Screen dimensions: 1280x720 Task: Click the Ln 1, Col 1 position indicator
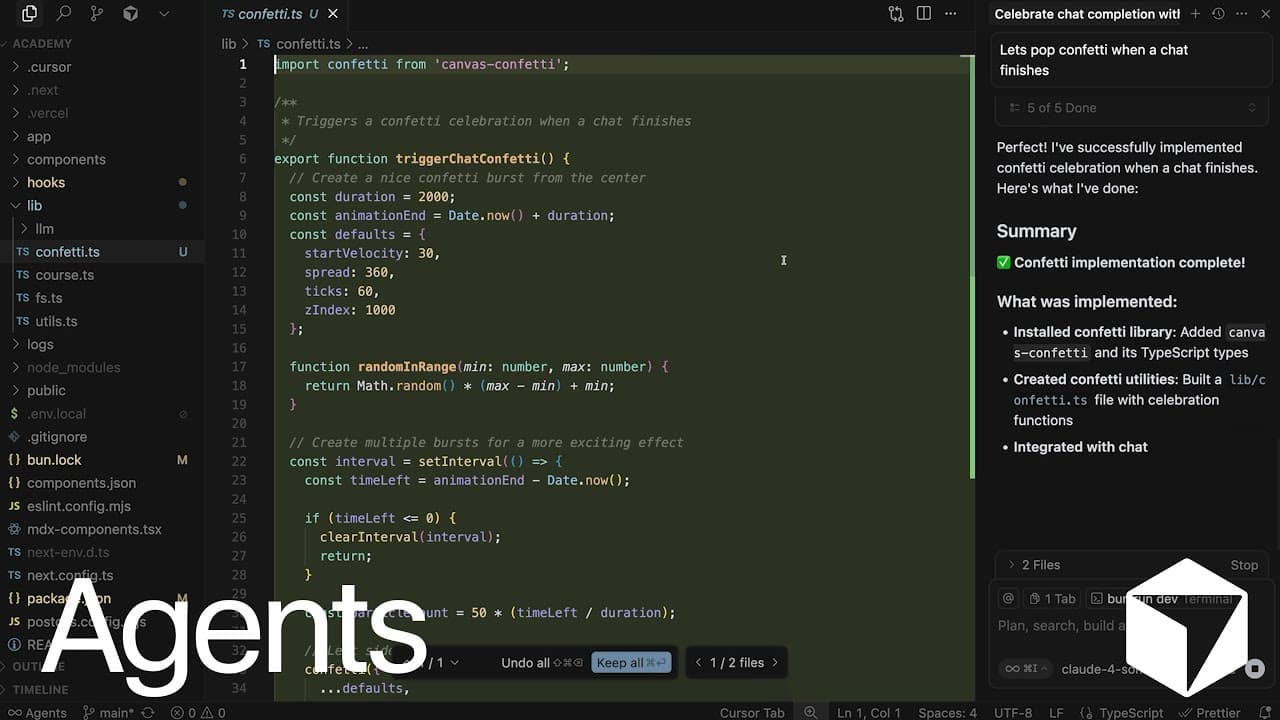(869, 713)
